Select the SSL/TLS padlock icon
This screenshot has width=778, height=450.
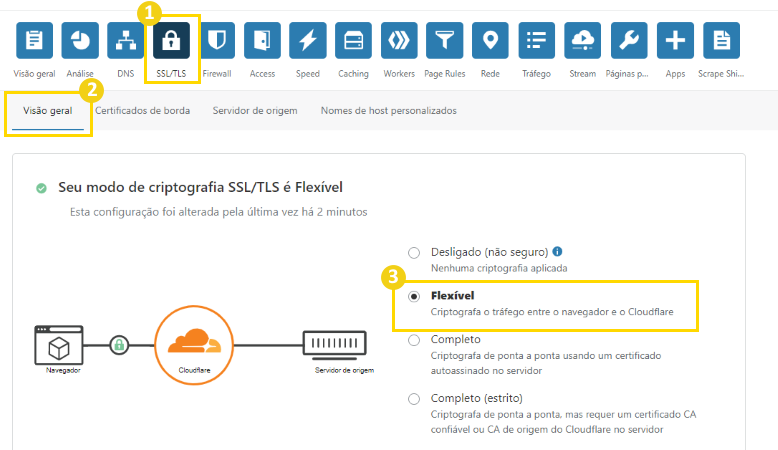[171, 40]
